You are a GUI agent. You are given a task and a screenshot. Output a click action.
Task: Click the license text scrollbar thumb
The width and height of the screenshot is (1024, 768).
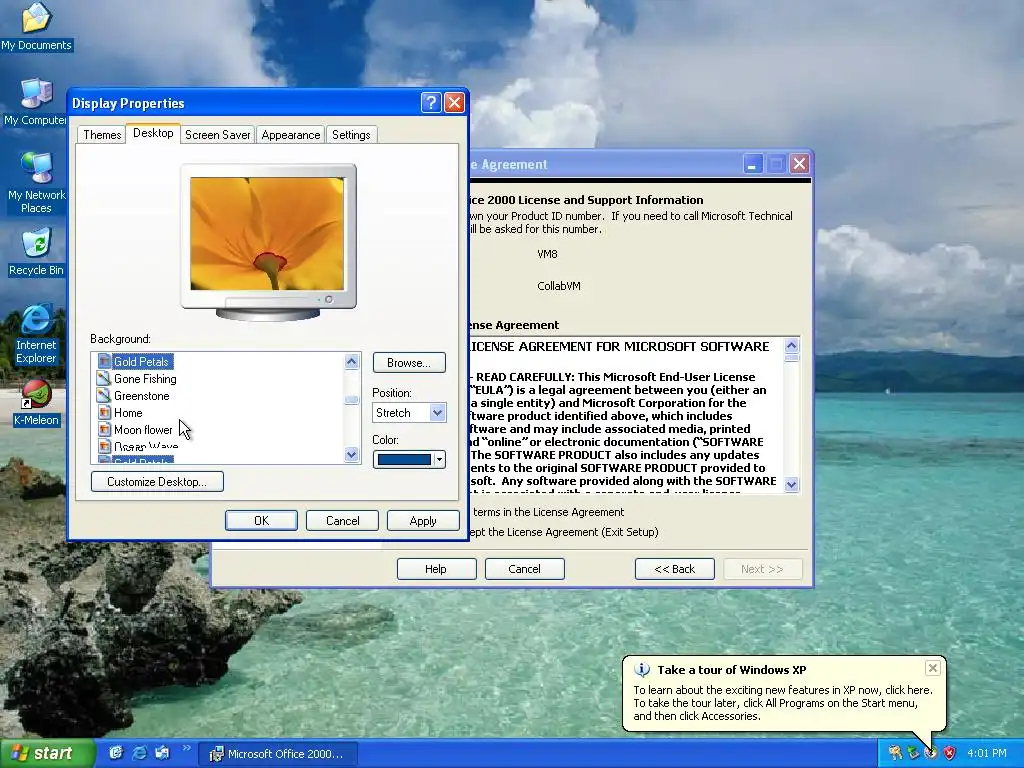click(792, 358)
